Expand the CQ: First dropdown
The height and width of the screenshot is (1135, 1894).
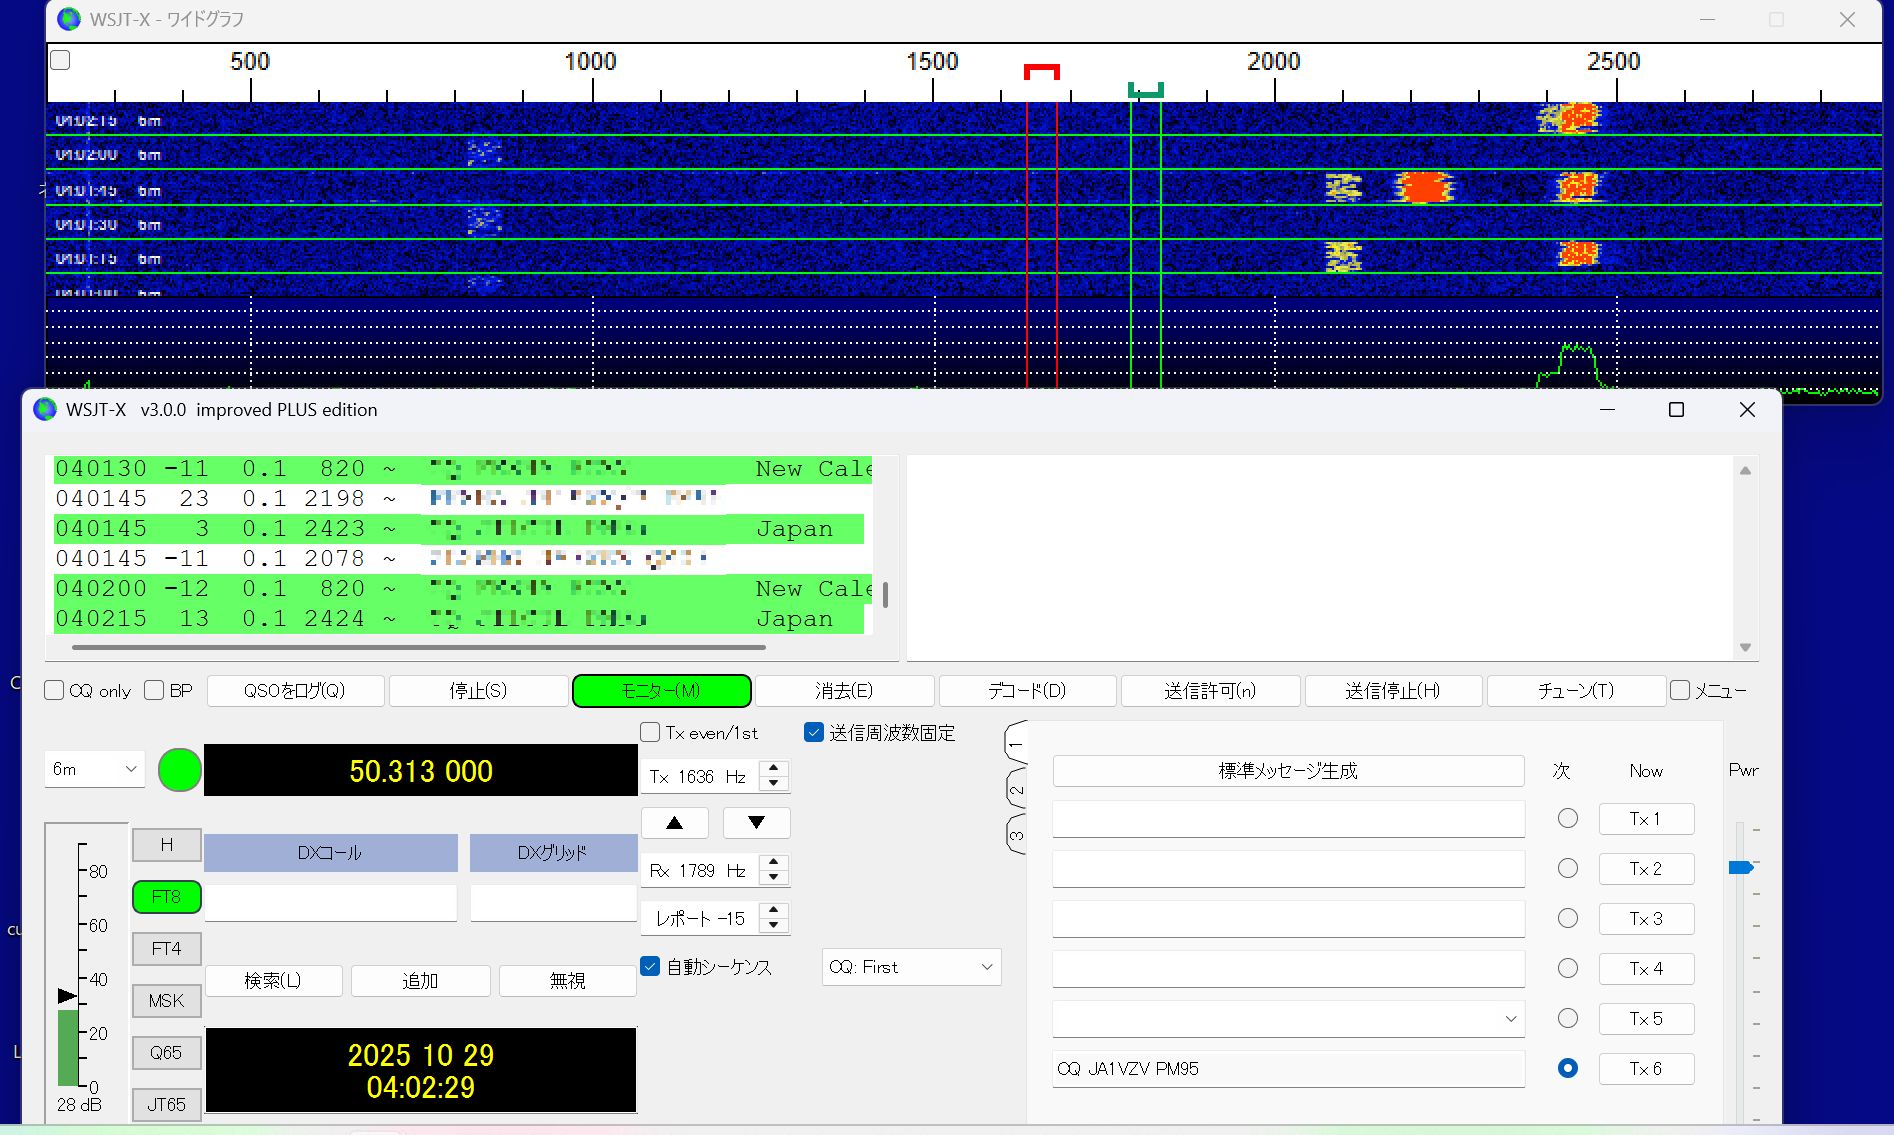910,967
